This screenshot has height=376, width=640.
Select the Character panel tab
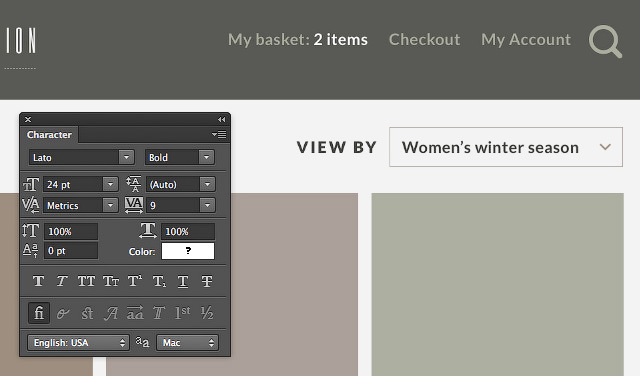[x=49, y=135]
